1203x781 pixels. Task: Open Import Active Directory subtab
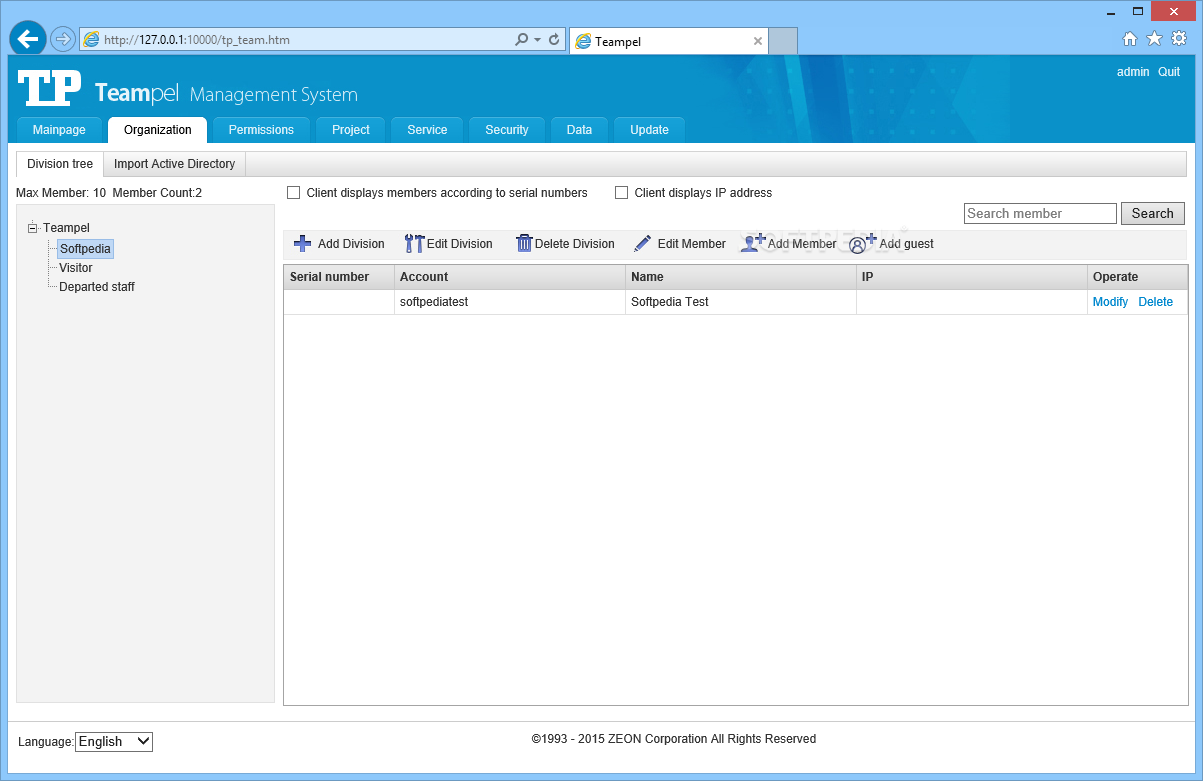pyautogui.click(x=174, y=164)
